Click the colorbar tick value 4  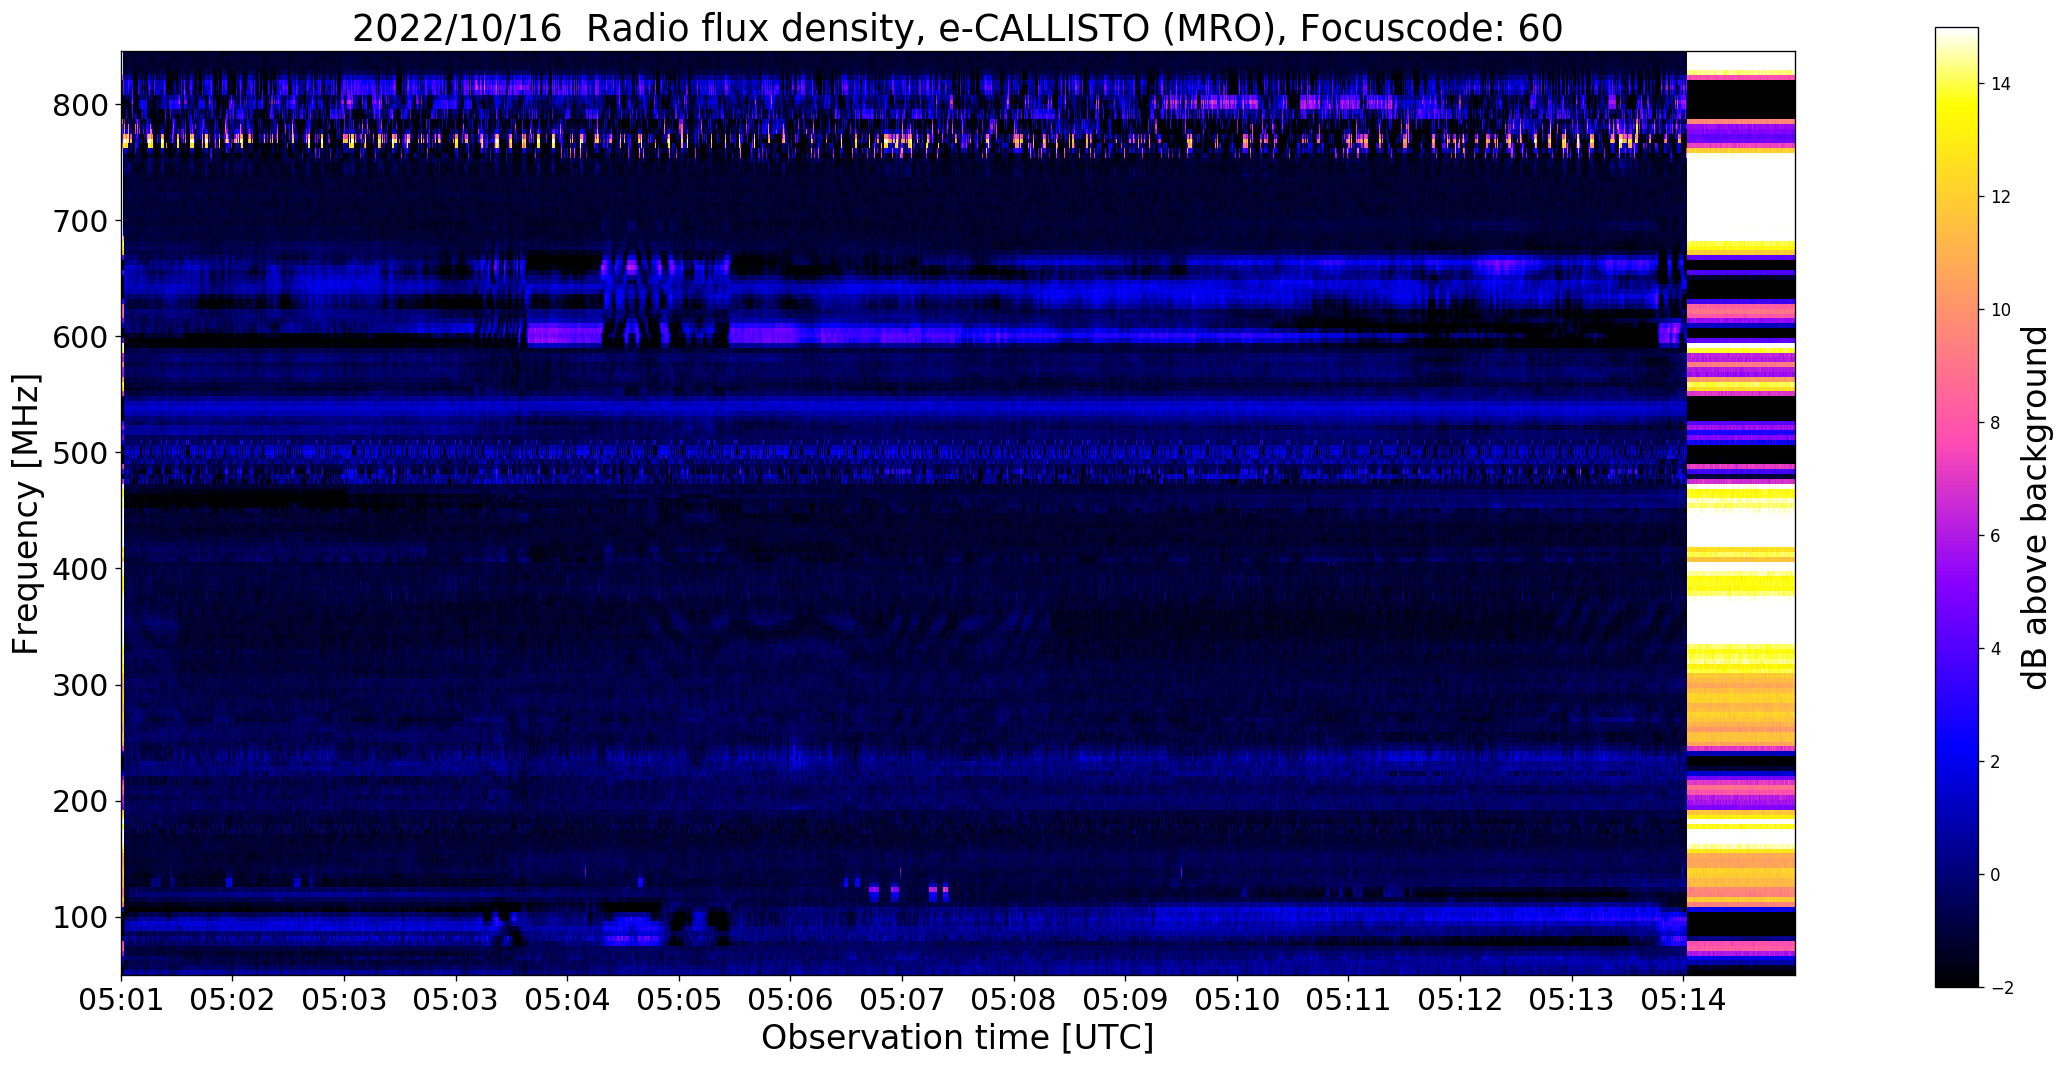click(x=1996, y=649)
